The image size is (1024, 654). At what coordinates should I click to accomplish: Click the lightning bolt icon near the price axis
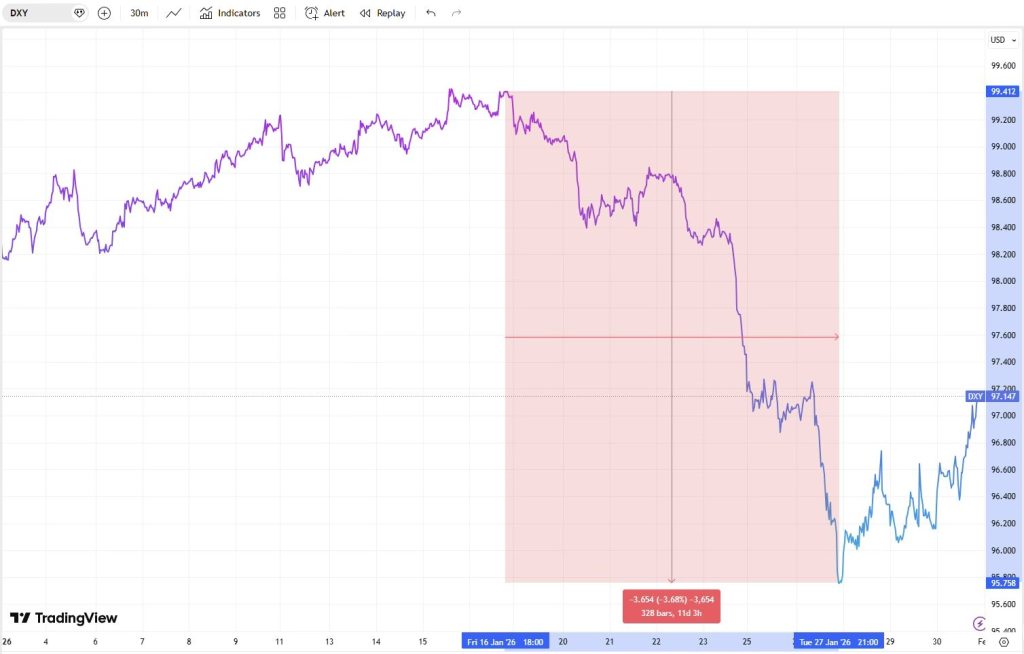pos(979,622)
